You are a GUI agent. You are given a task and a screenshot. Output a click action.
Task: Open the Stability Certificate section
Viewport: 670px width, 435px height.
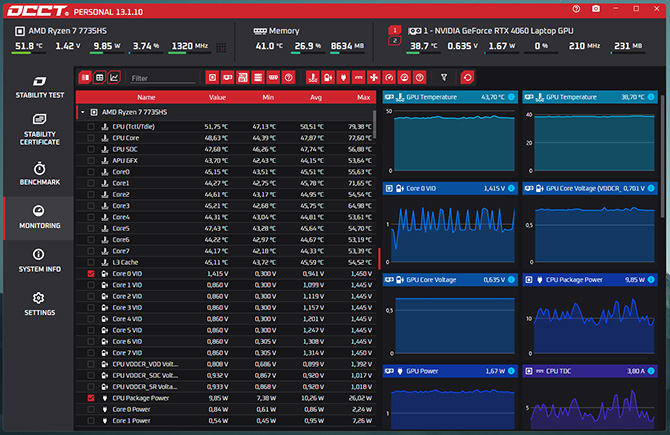pos(40,130)
